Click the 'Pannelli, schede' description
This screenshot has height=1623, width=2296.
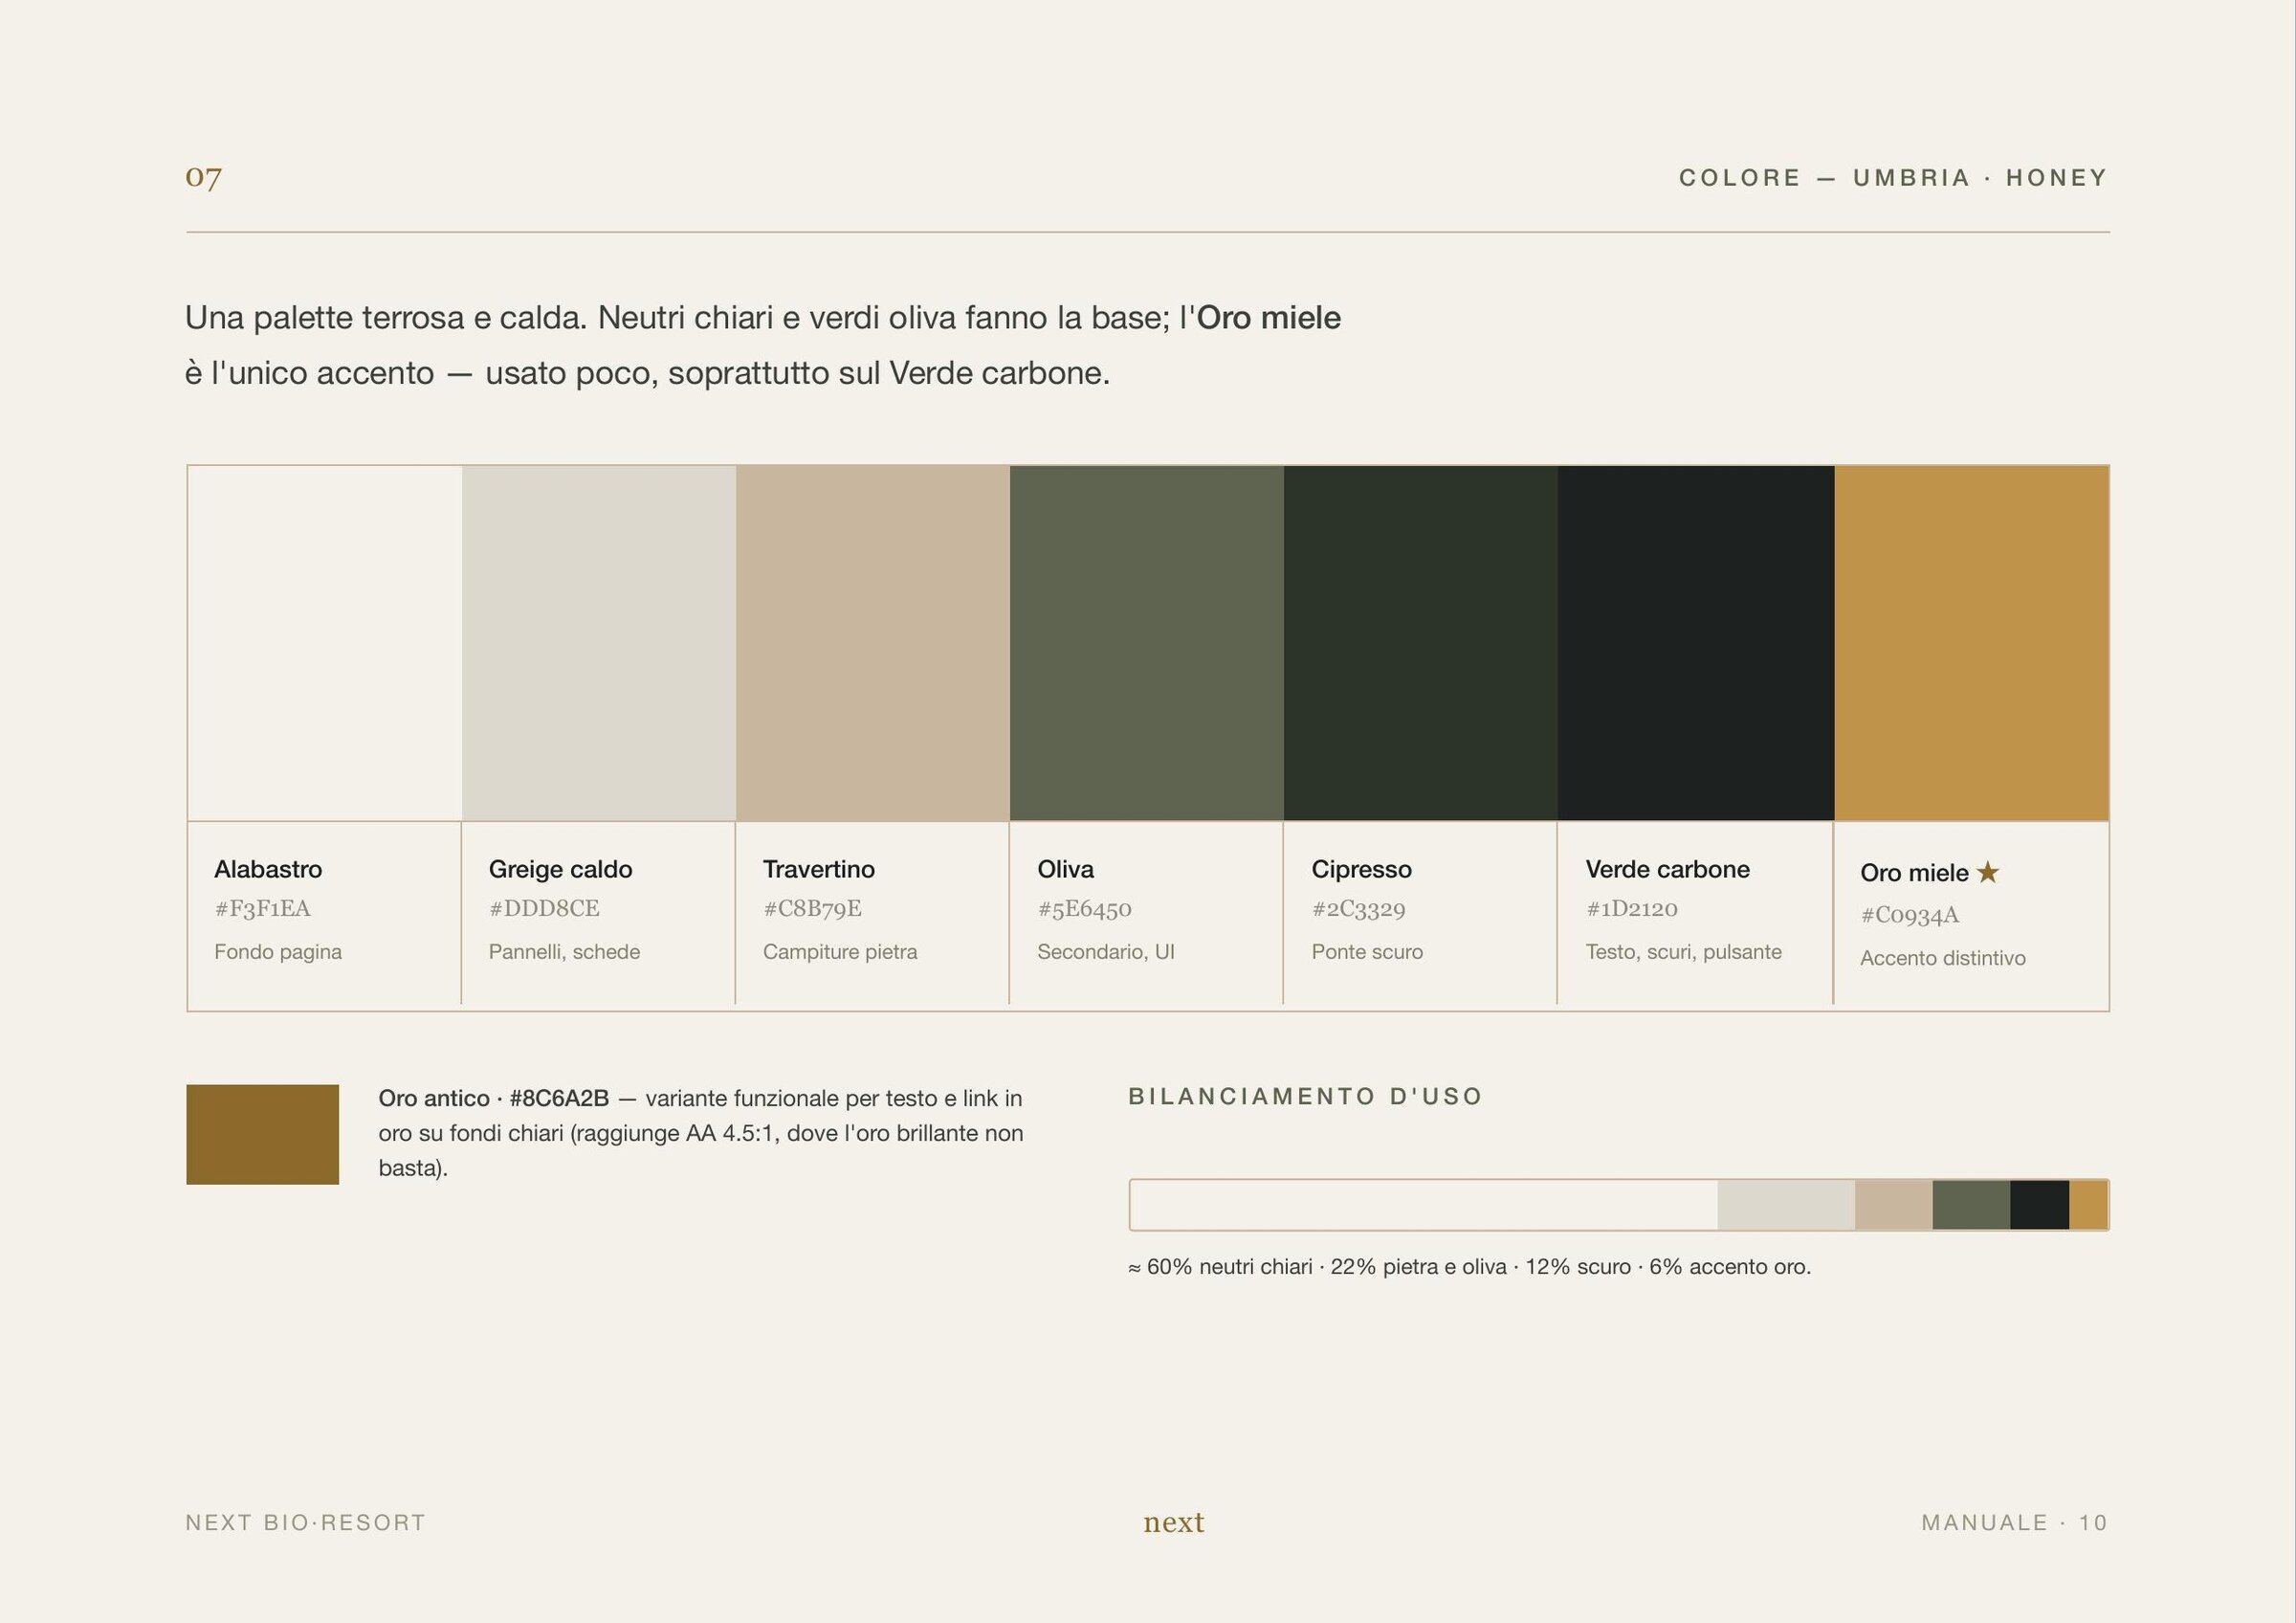click(x=564, y=952)
